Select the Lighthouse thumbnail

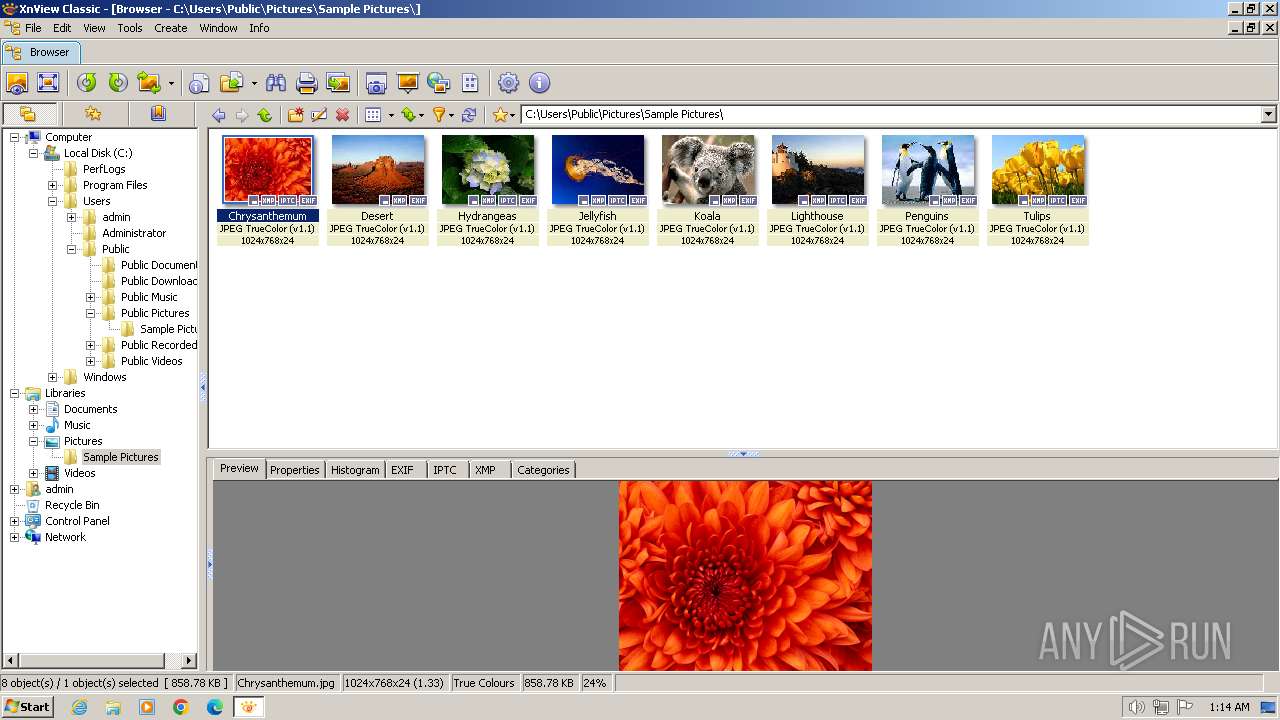click(x=817, y=170)
